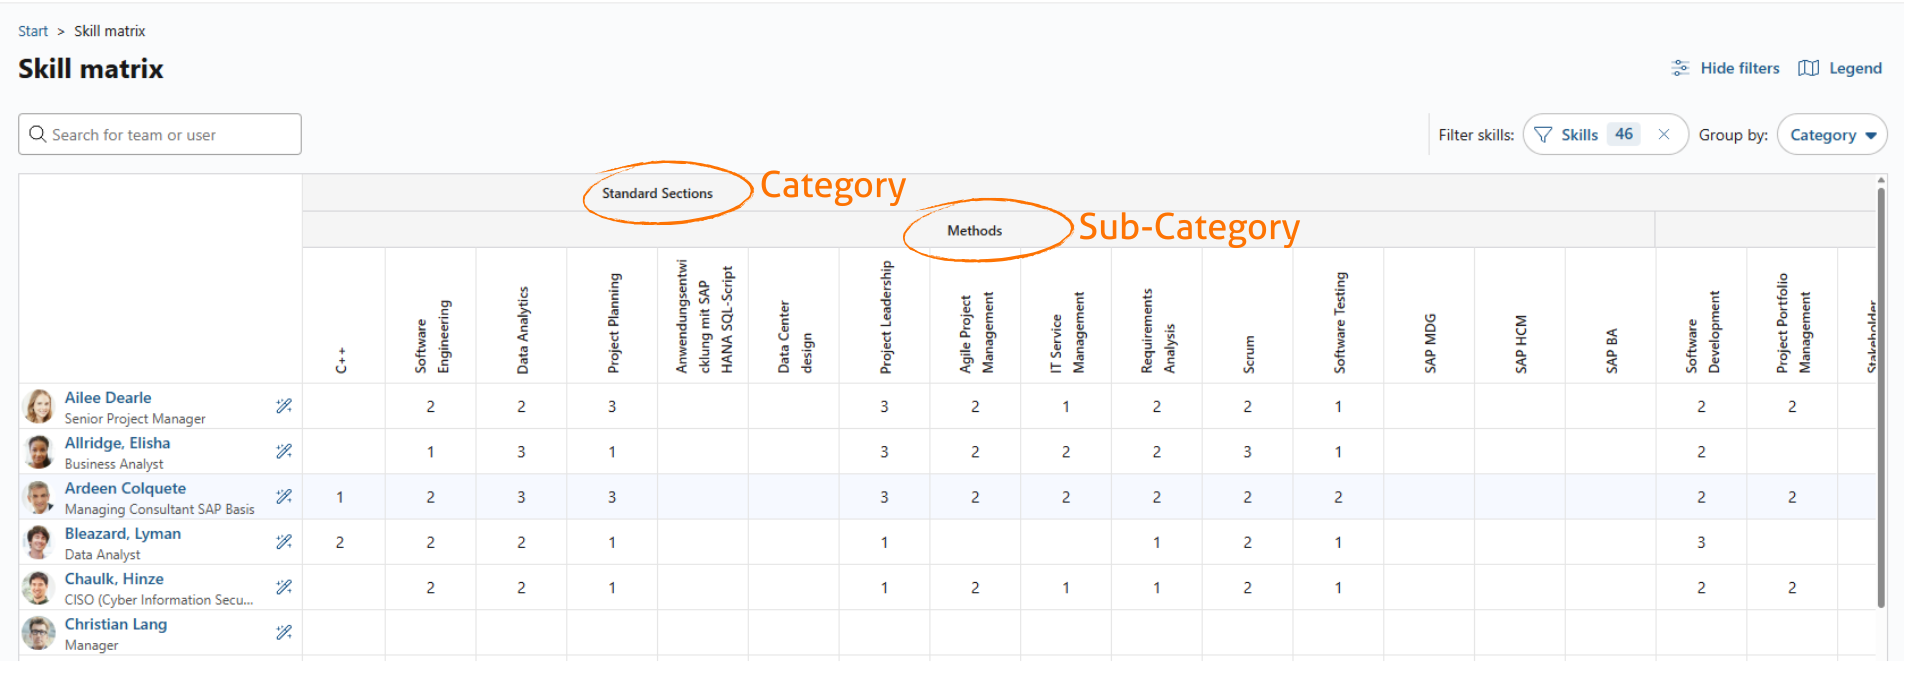Click Ailee Dearle's Project Planning value 3
1920x691 pixels.
coord(612,406)
